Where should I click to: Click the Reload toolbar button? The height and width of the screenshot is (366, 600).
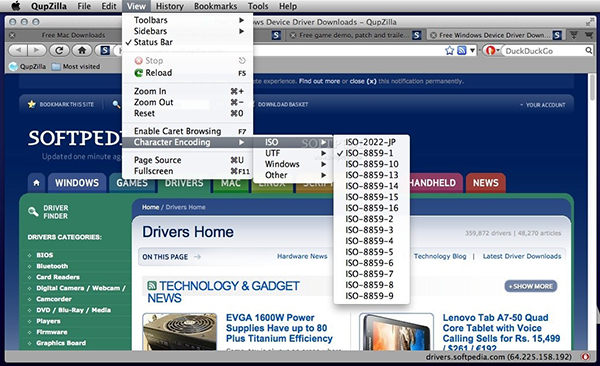tap(59, 50)
